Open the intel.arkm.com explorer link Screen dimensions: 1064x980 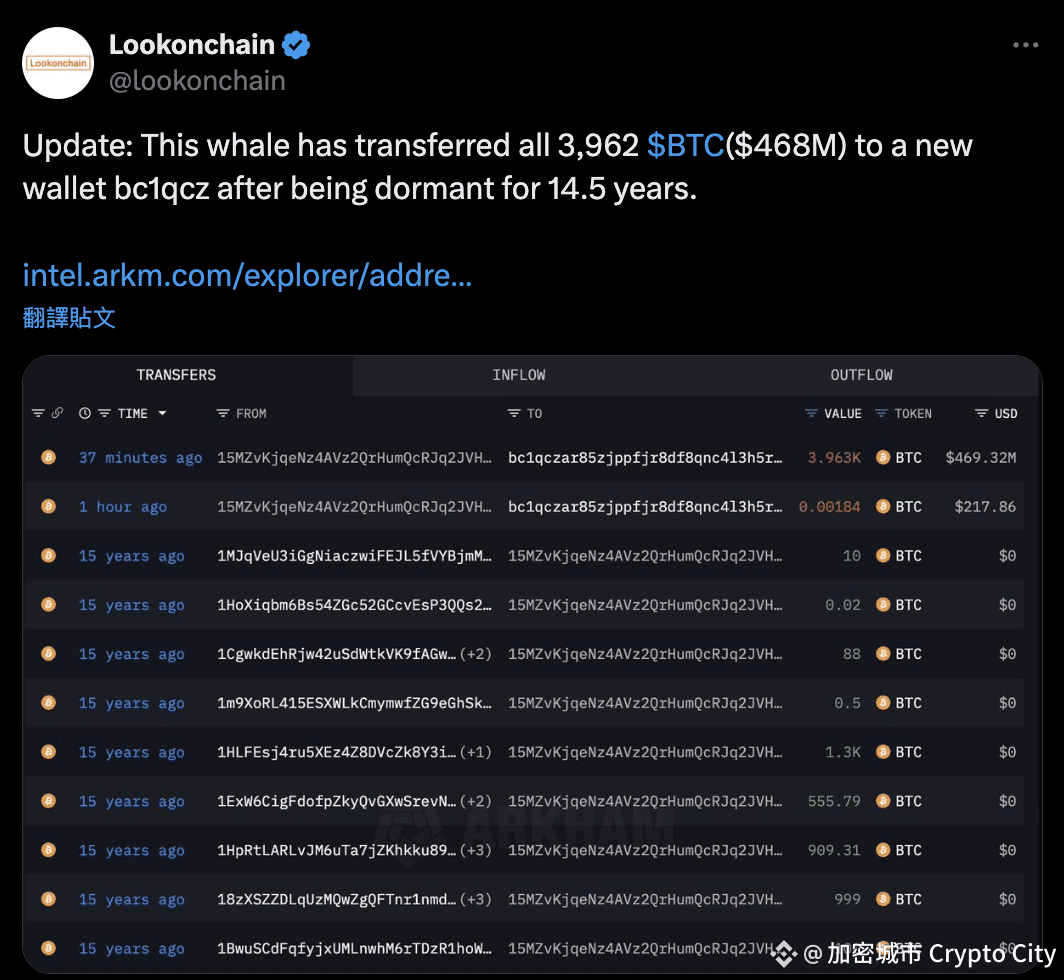[247, 275]
